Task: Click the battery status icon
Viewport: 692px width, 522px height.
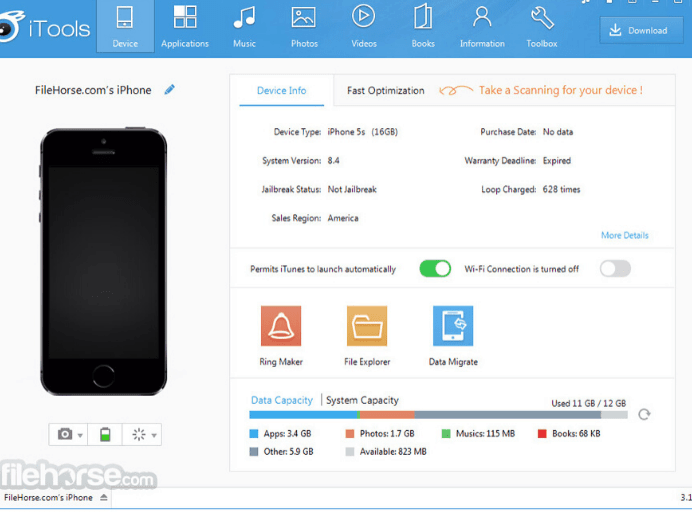Action: (105, 434)
